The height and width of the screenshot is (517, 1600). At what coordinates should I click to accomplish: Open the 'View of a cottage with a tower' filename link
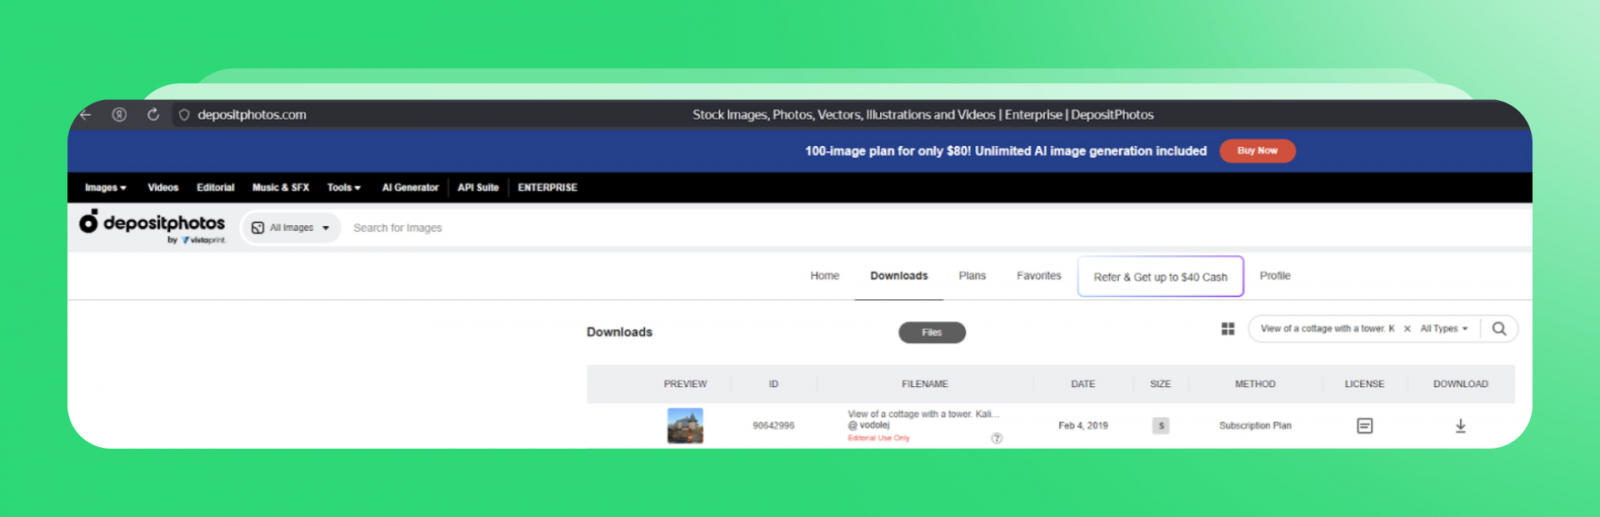click(x=923, y=414)
